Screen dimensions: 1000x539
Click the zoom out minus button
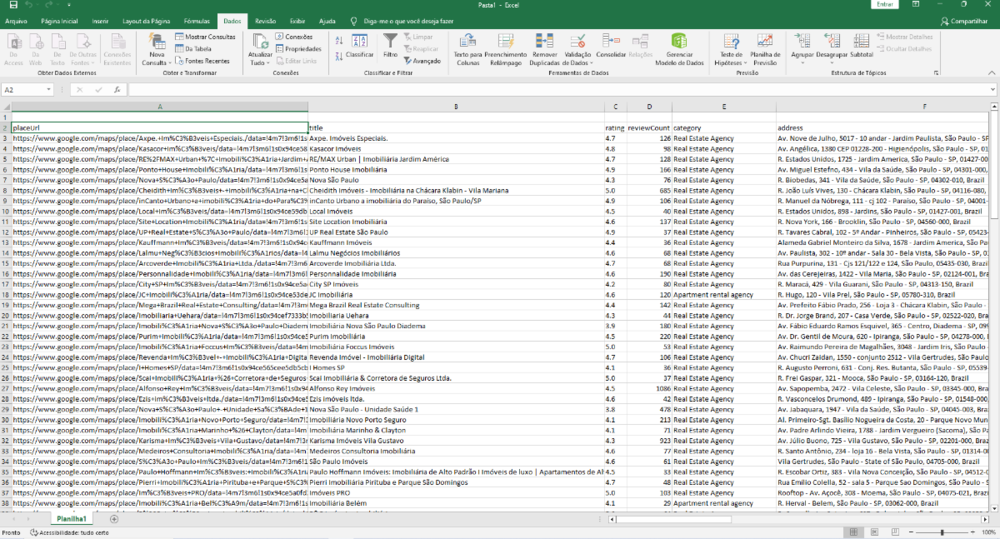coord(911,532)
